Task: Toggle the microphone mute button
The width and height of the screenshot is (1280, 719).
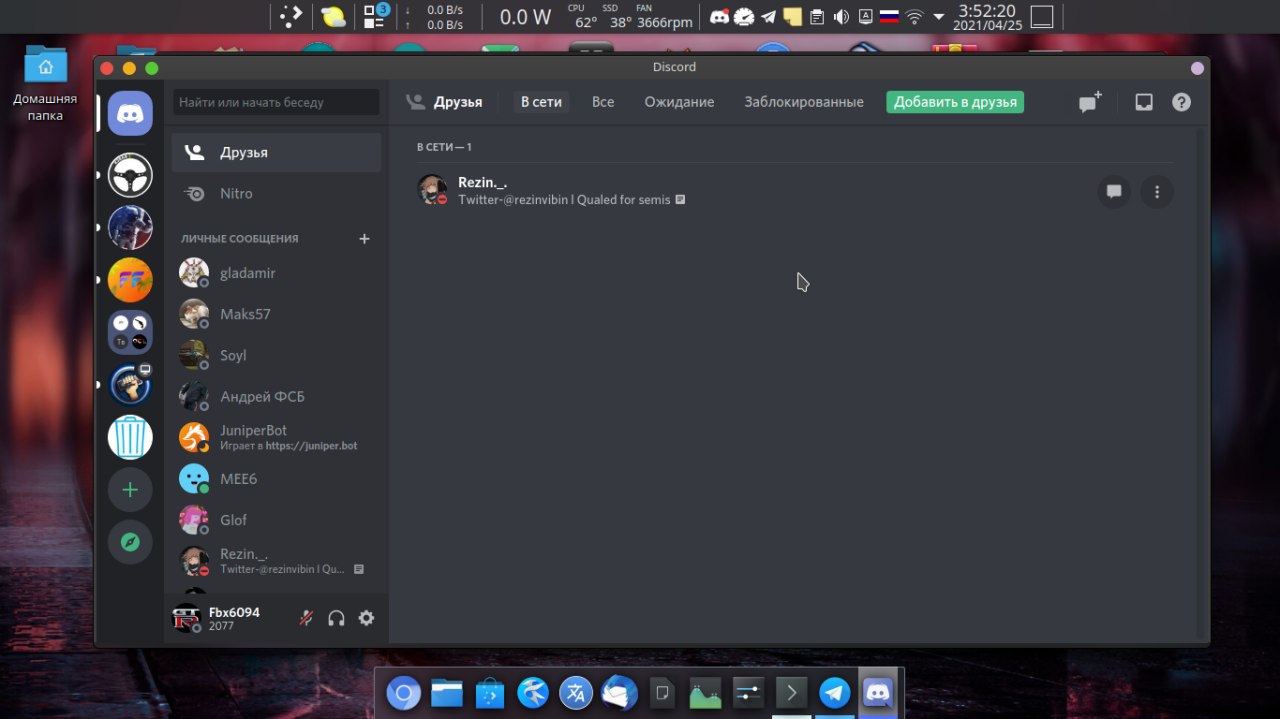Action: pos(306,618)
